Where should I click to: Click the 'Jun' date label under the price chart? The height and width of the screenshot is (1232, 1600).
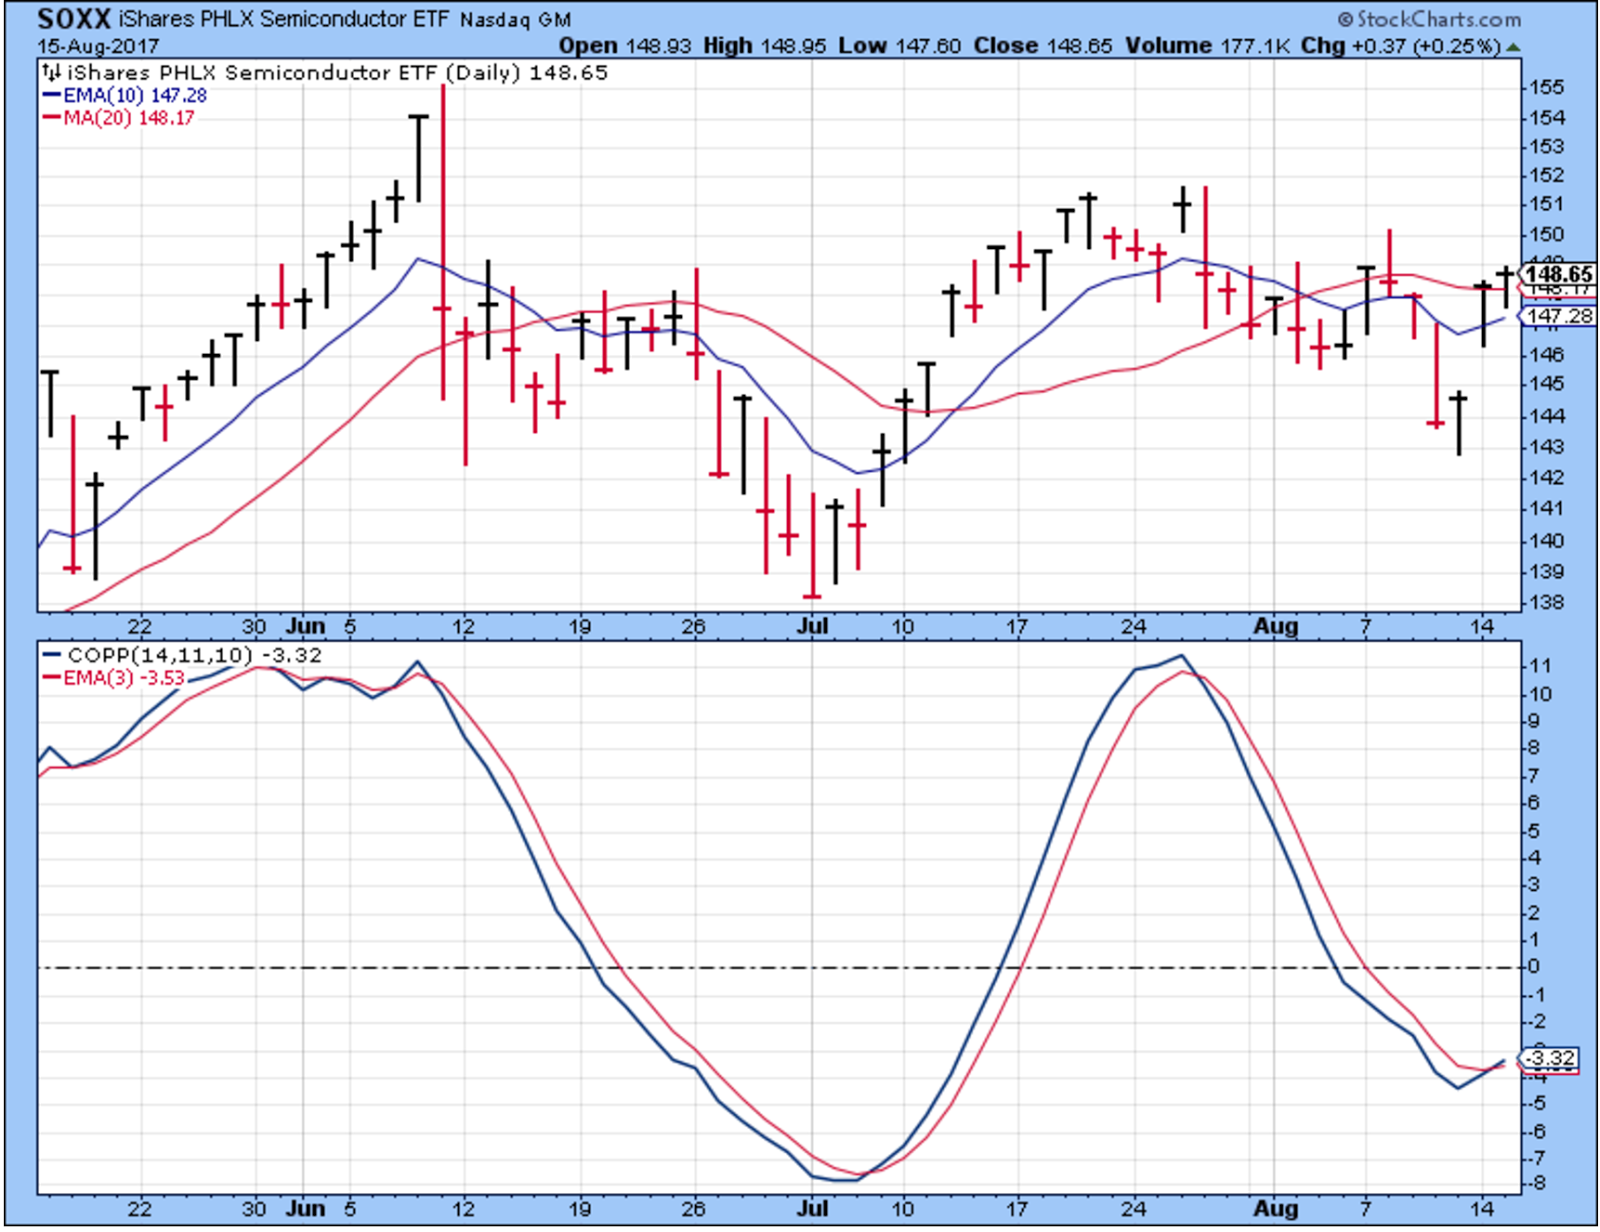[305, 627]
